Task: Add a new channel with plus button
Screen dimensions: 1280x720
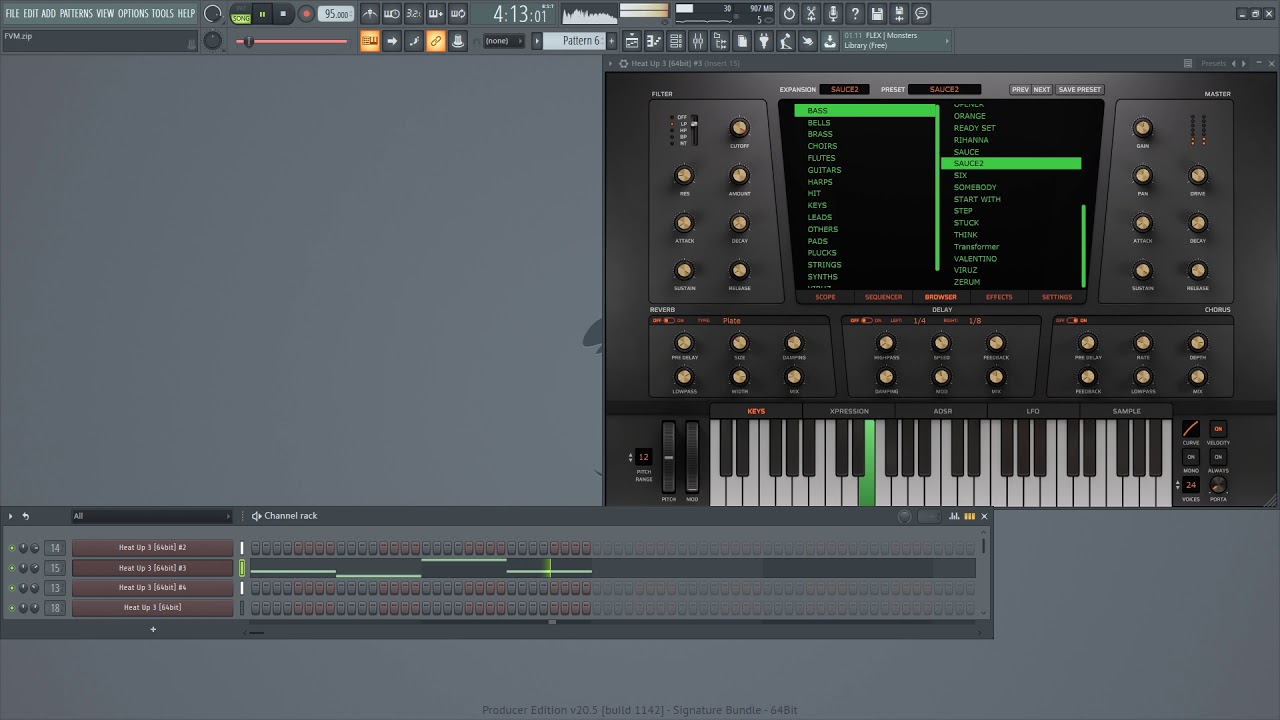Action: pyautogui.click(x=153, y=629)
